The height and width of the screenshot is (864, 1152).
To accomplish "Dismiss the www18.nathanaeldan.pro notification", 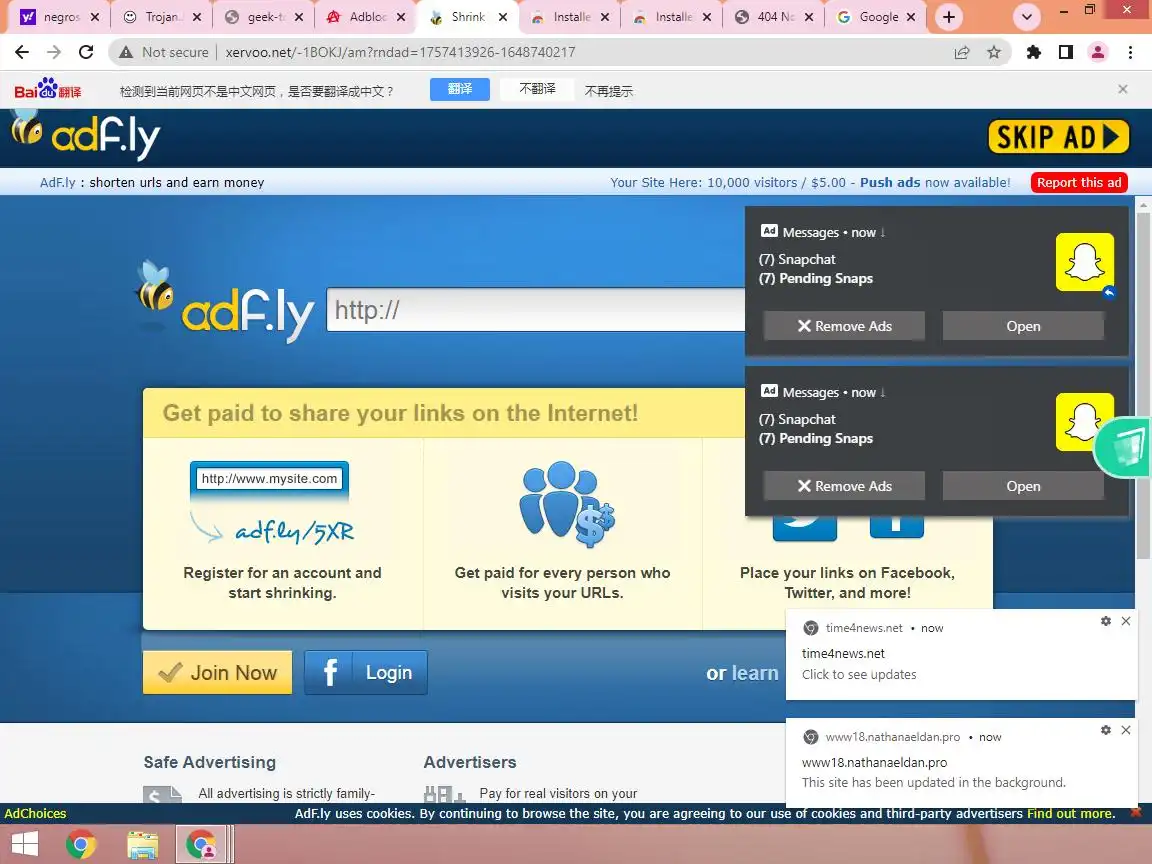I will coord(1126,730).
